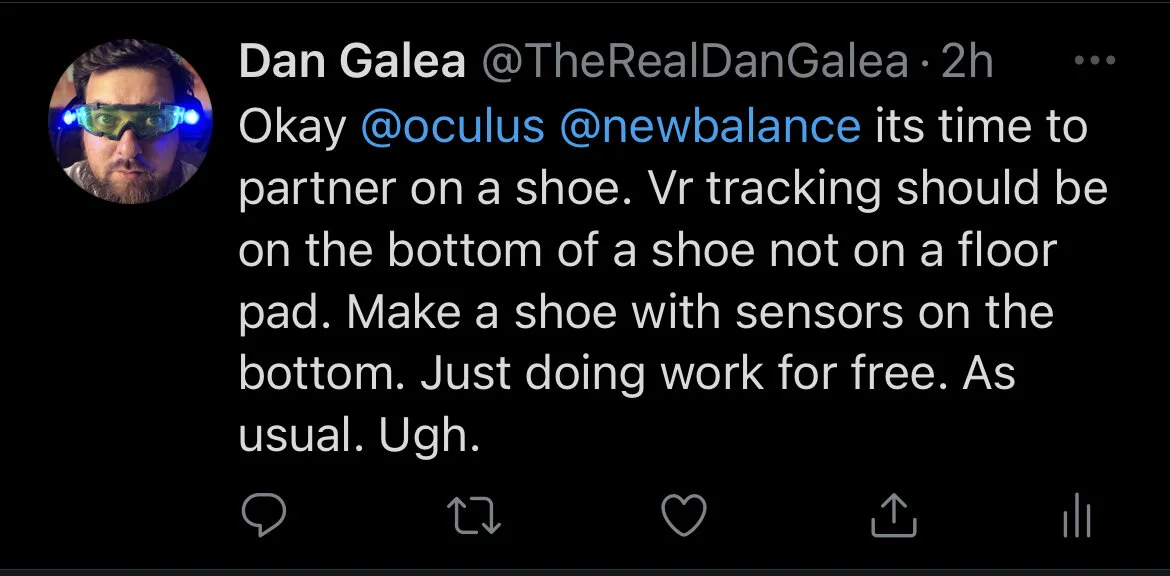Click the 'usual. Ugh.' closing text
Viewport: 1170px width, 576px height.
359,436
